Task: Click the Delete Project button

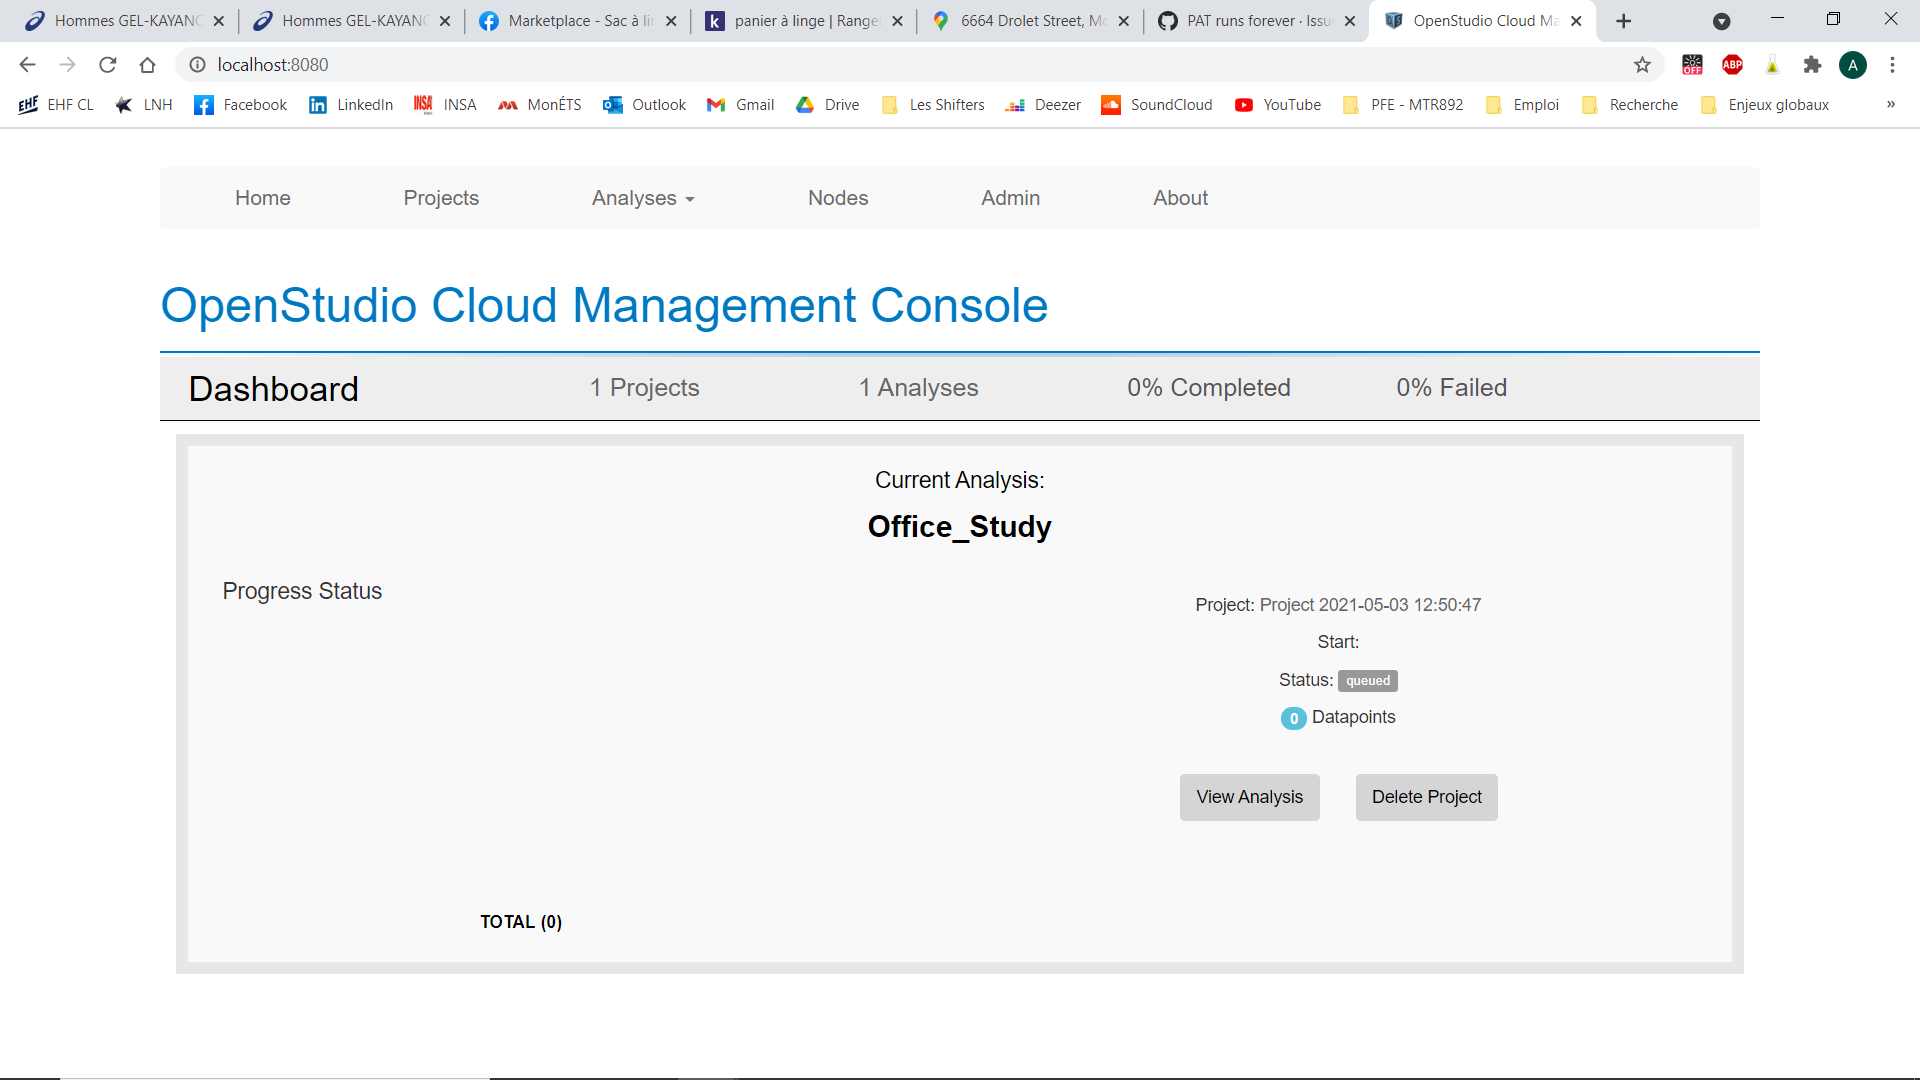Action: pos(1426,797)
